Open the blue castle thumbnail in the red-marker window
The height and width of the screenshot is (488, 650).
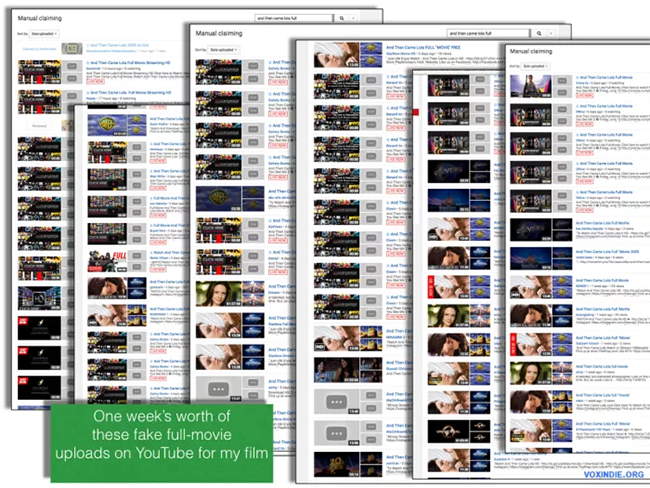(448, 200)
